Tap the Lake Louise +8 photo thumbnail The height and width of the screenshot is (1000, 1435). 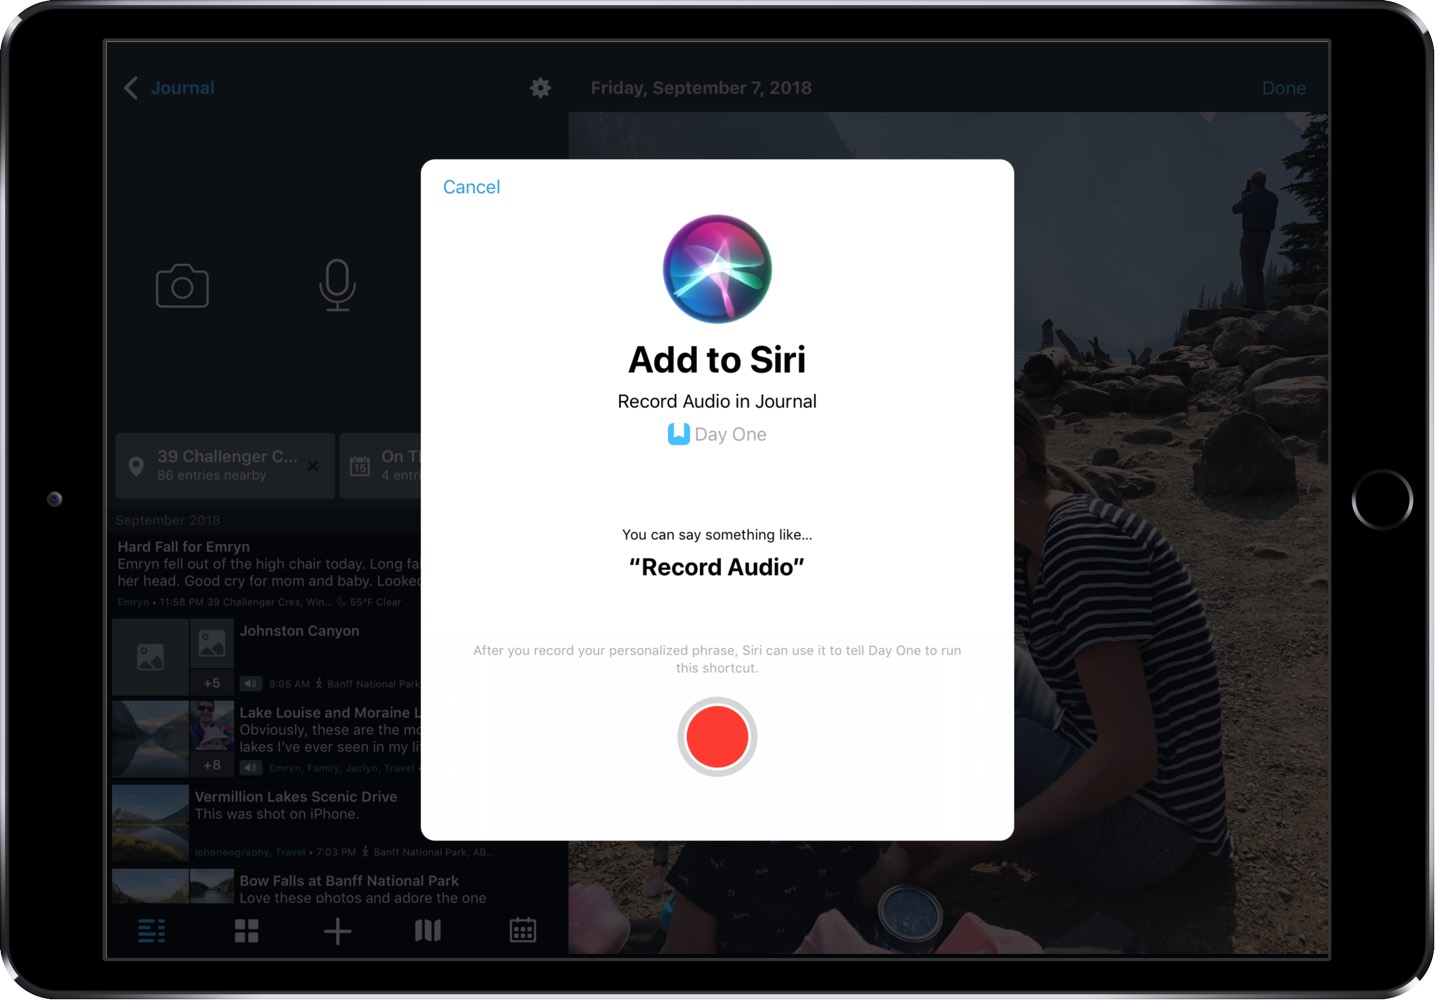tap(212, 739)
